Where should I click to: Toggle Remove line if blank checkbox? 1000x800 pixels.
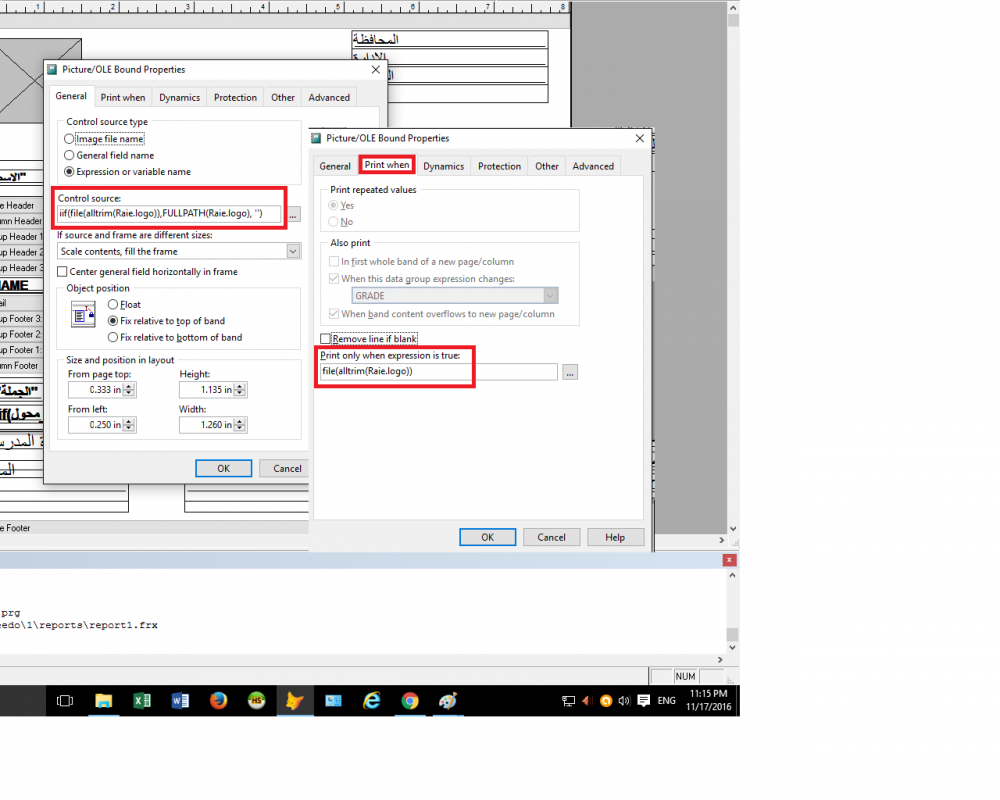pyautogui.click(x=326, y=339)
